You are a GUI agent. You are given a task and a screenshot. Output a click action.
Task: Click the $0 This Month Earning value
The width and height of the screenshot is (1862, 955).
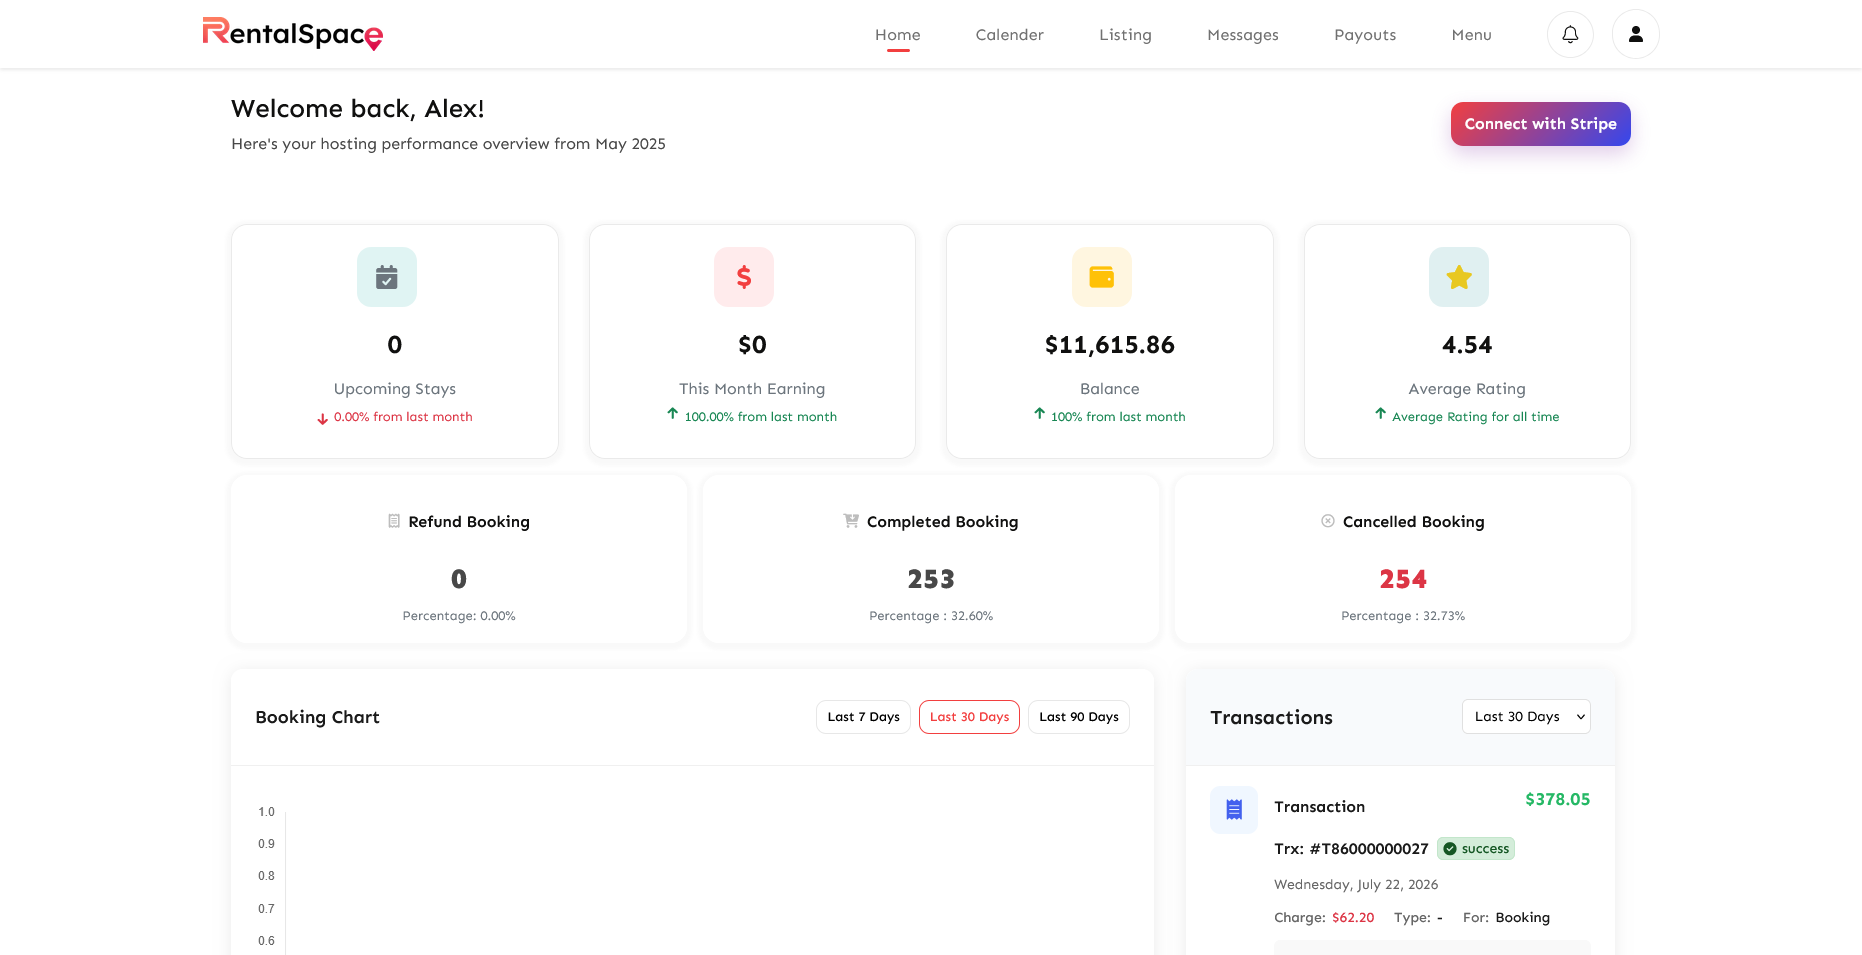(752, 345)
